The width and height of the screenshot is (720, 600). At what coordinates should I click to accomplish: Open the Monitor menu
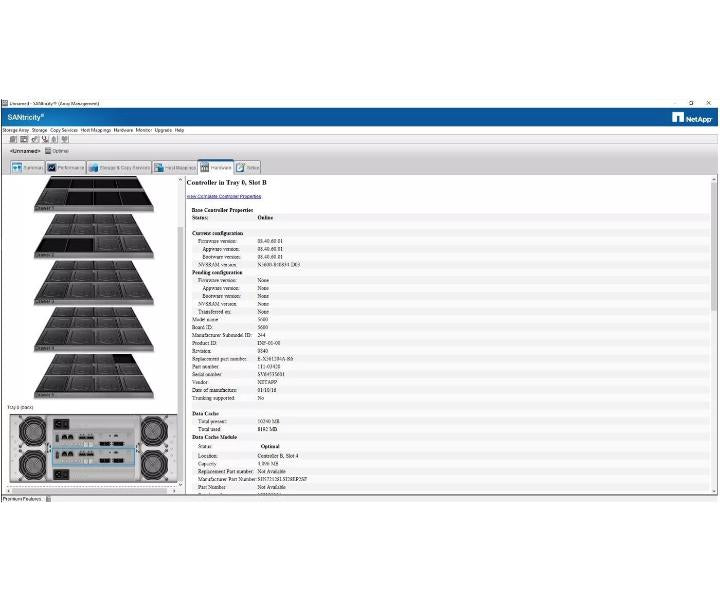point(144,130)
